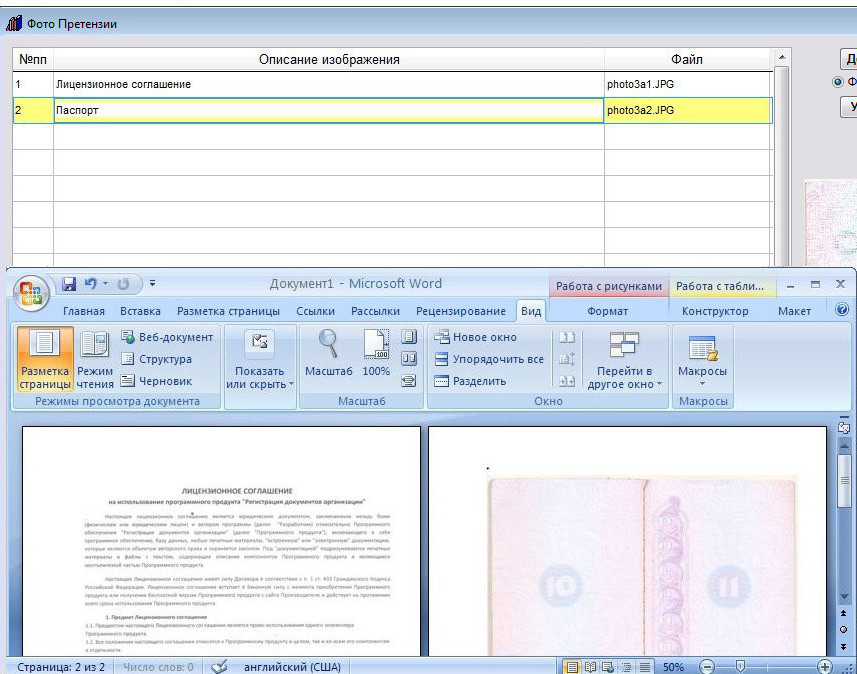Open the Вставка ribbon tab
857x674 pixels.
140,311
